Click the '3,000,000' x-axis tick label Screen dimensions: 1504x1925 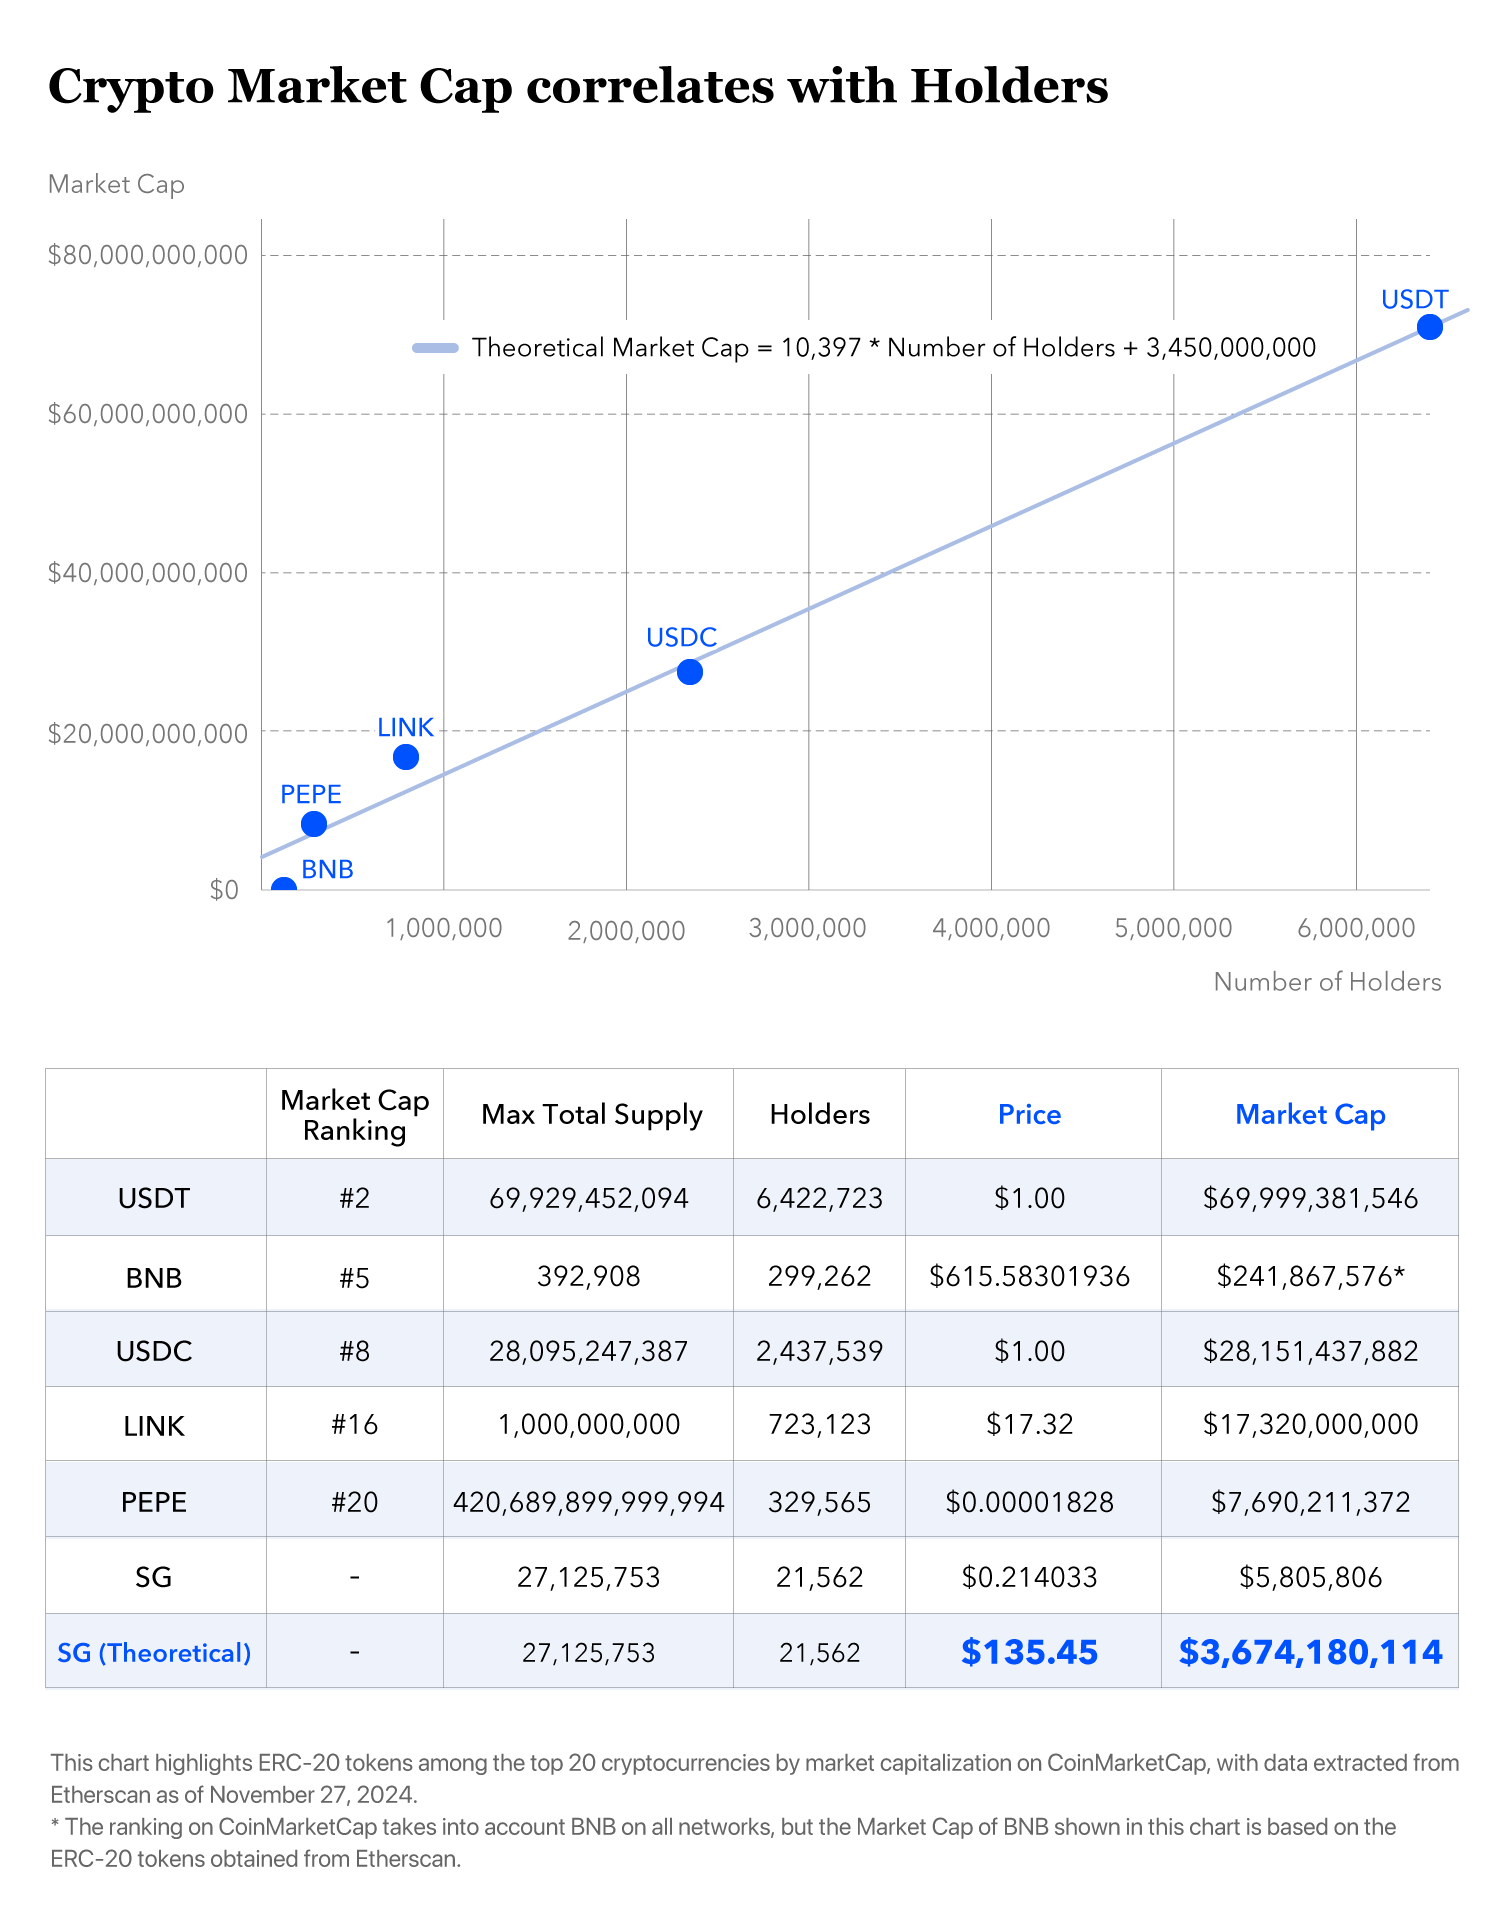coord(808,929)
